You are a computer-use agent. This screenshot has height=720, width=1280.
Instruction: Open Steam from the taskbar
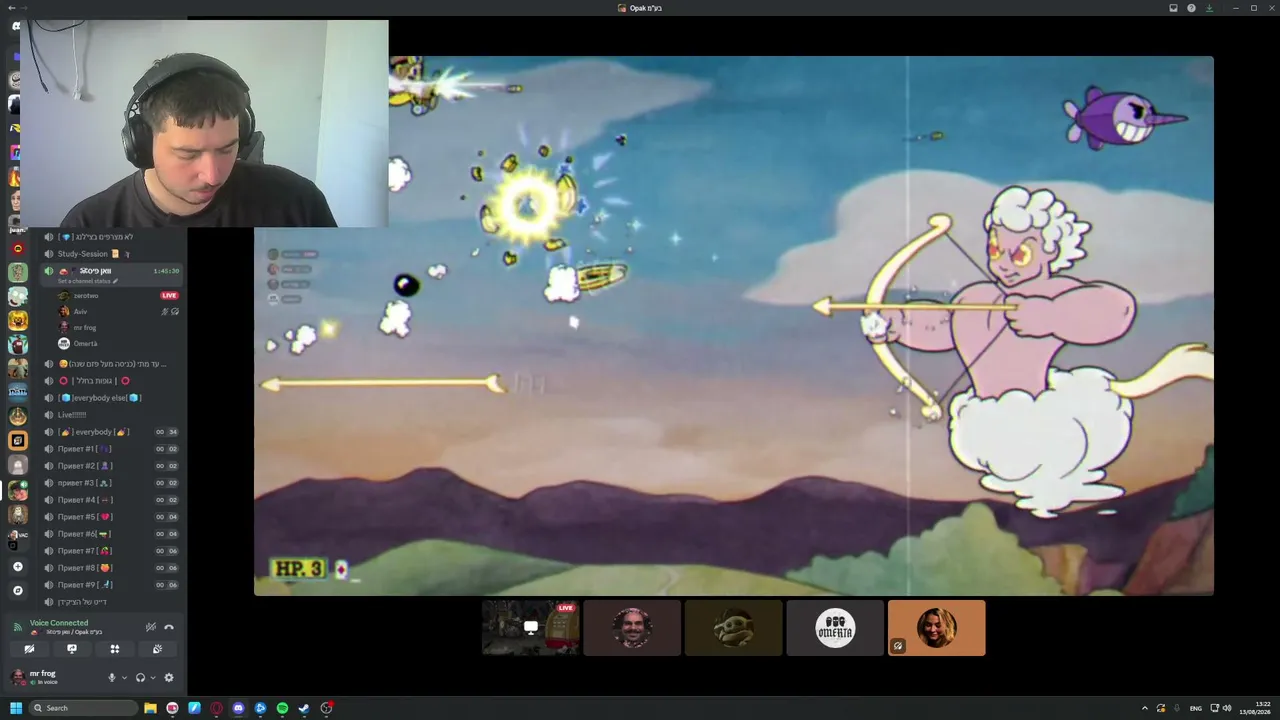coord(304,708)
